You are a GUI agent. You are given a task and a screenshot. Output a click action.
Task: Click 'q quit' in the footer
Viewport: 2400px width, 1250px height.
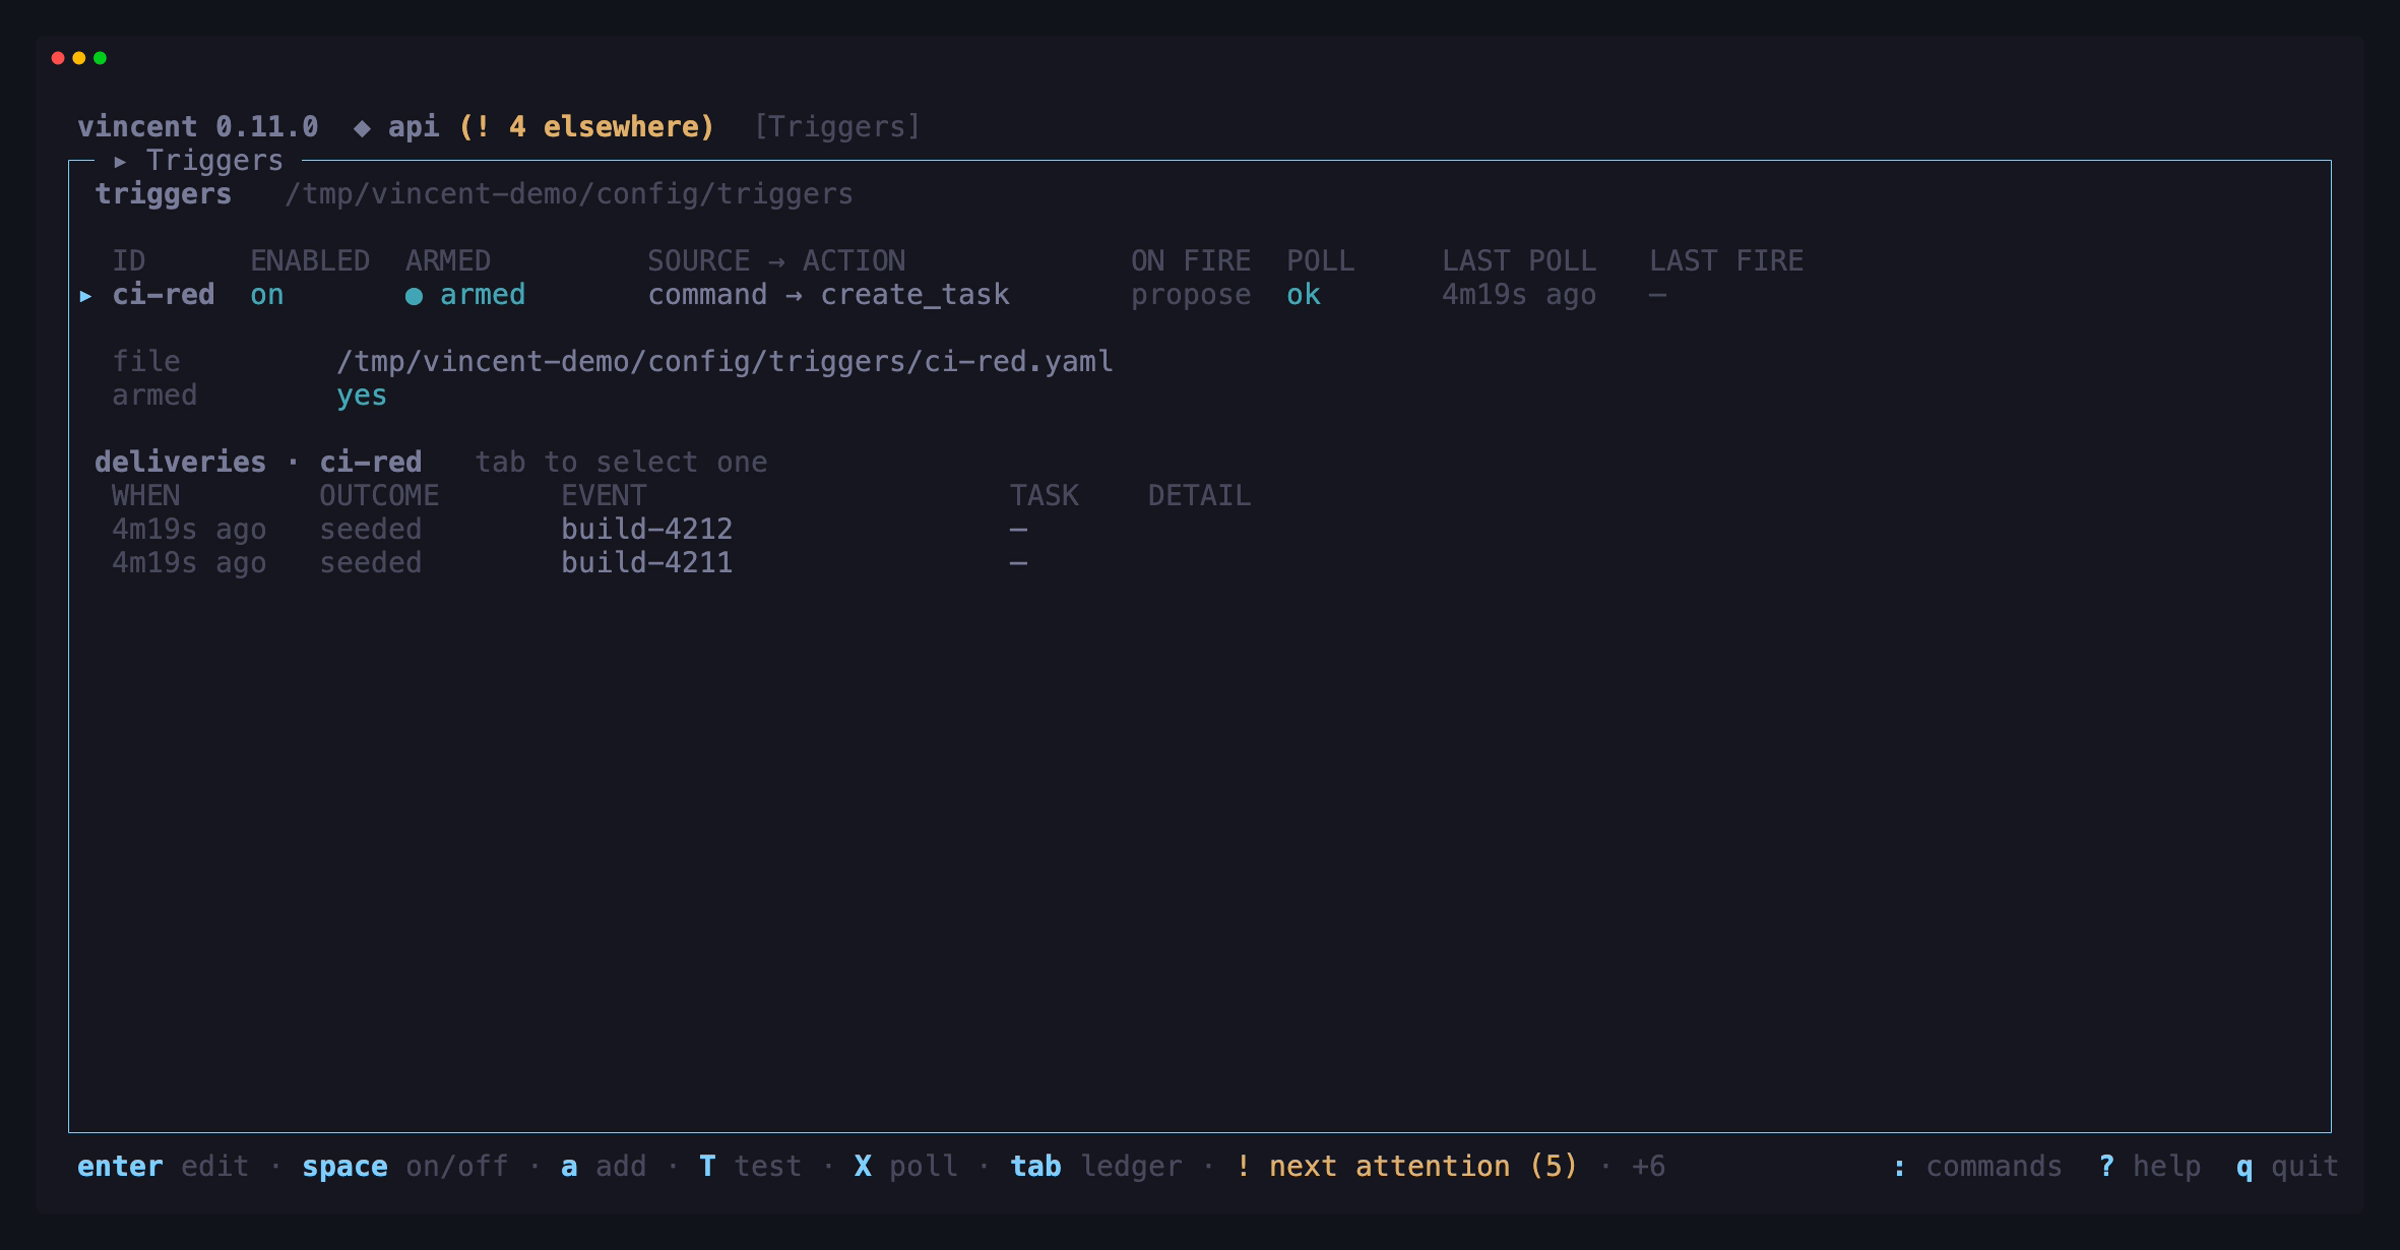tap(2287, 1166)
